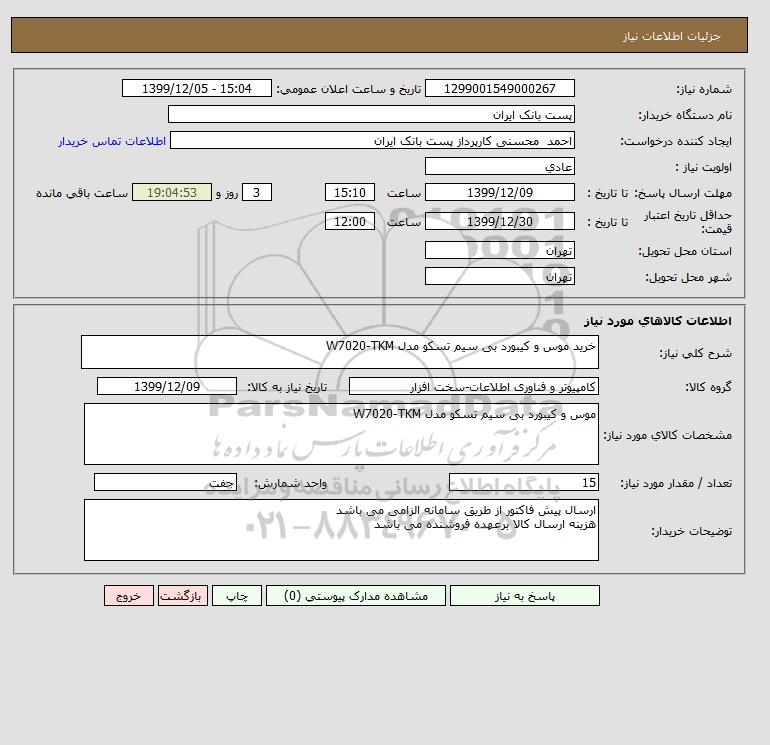
Task: Click the label استان محل تحویل:
Action: [x=685, y=251]
